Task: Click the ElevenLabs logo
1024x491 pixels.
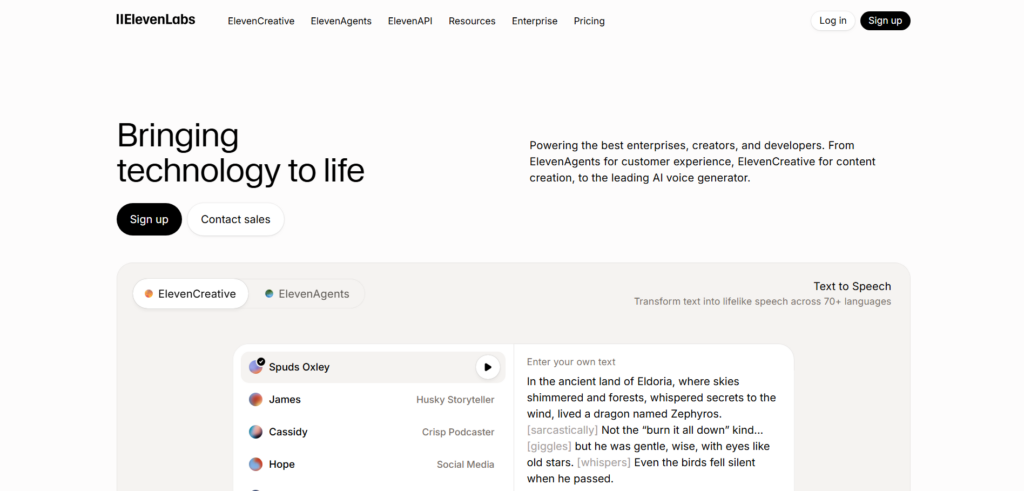Action: click(155, 20)
